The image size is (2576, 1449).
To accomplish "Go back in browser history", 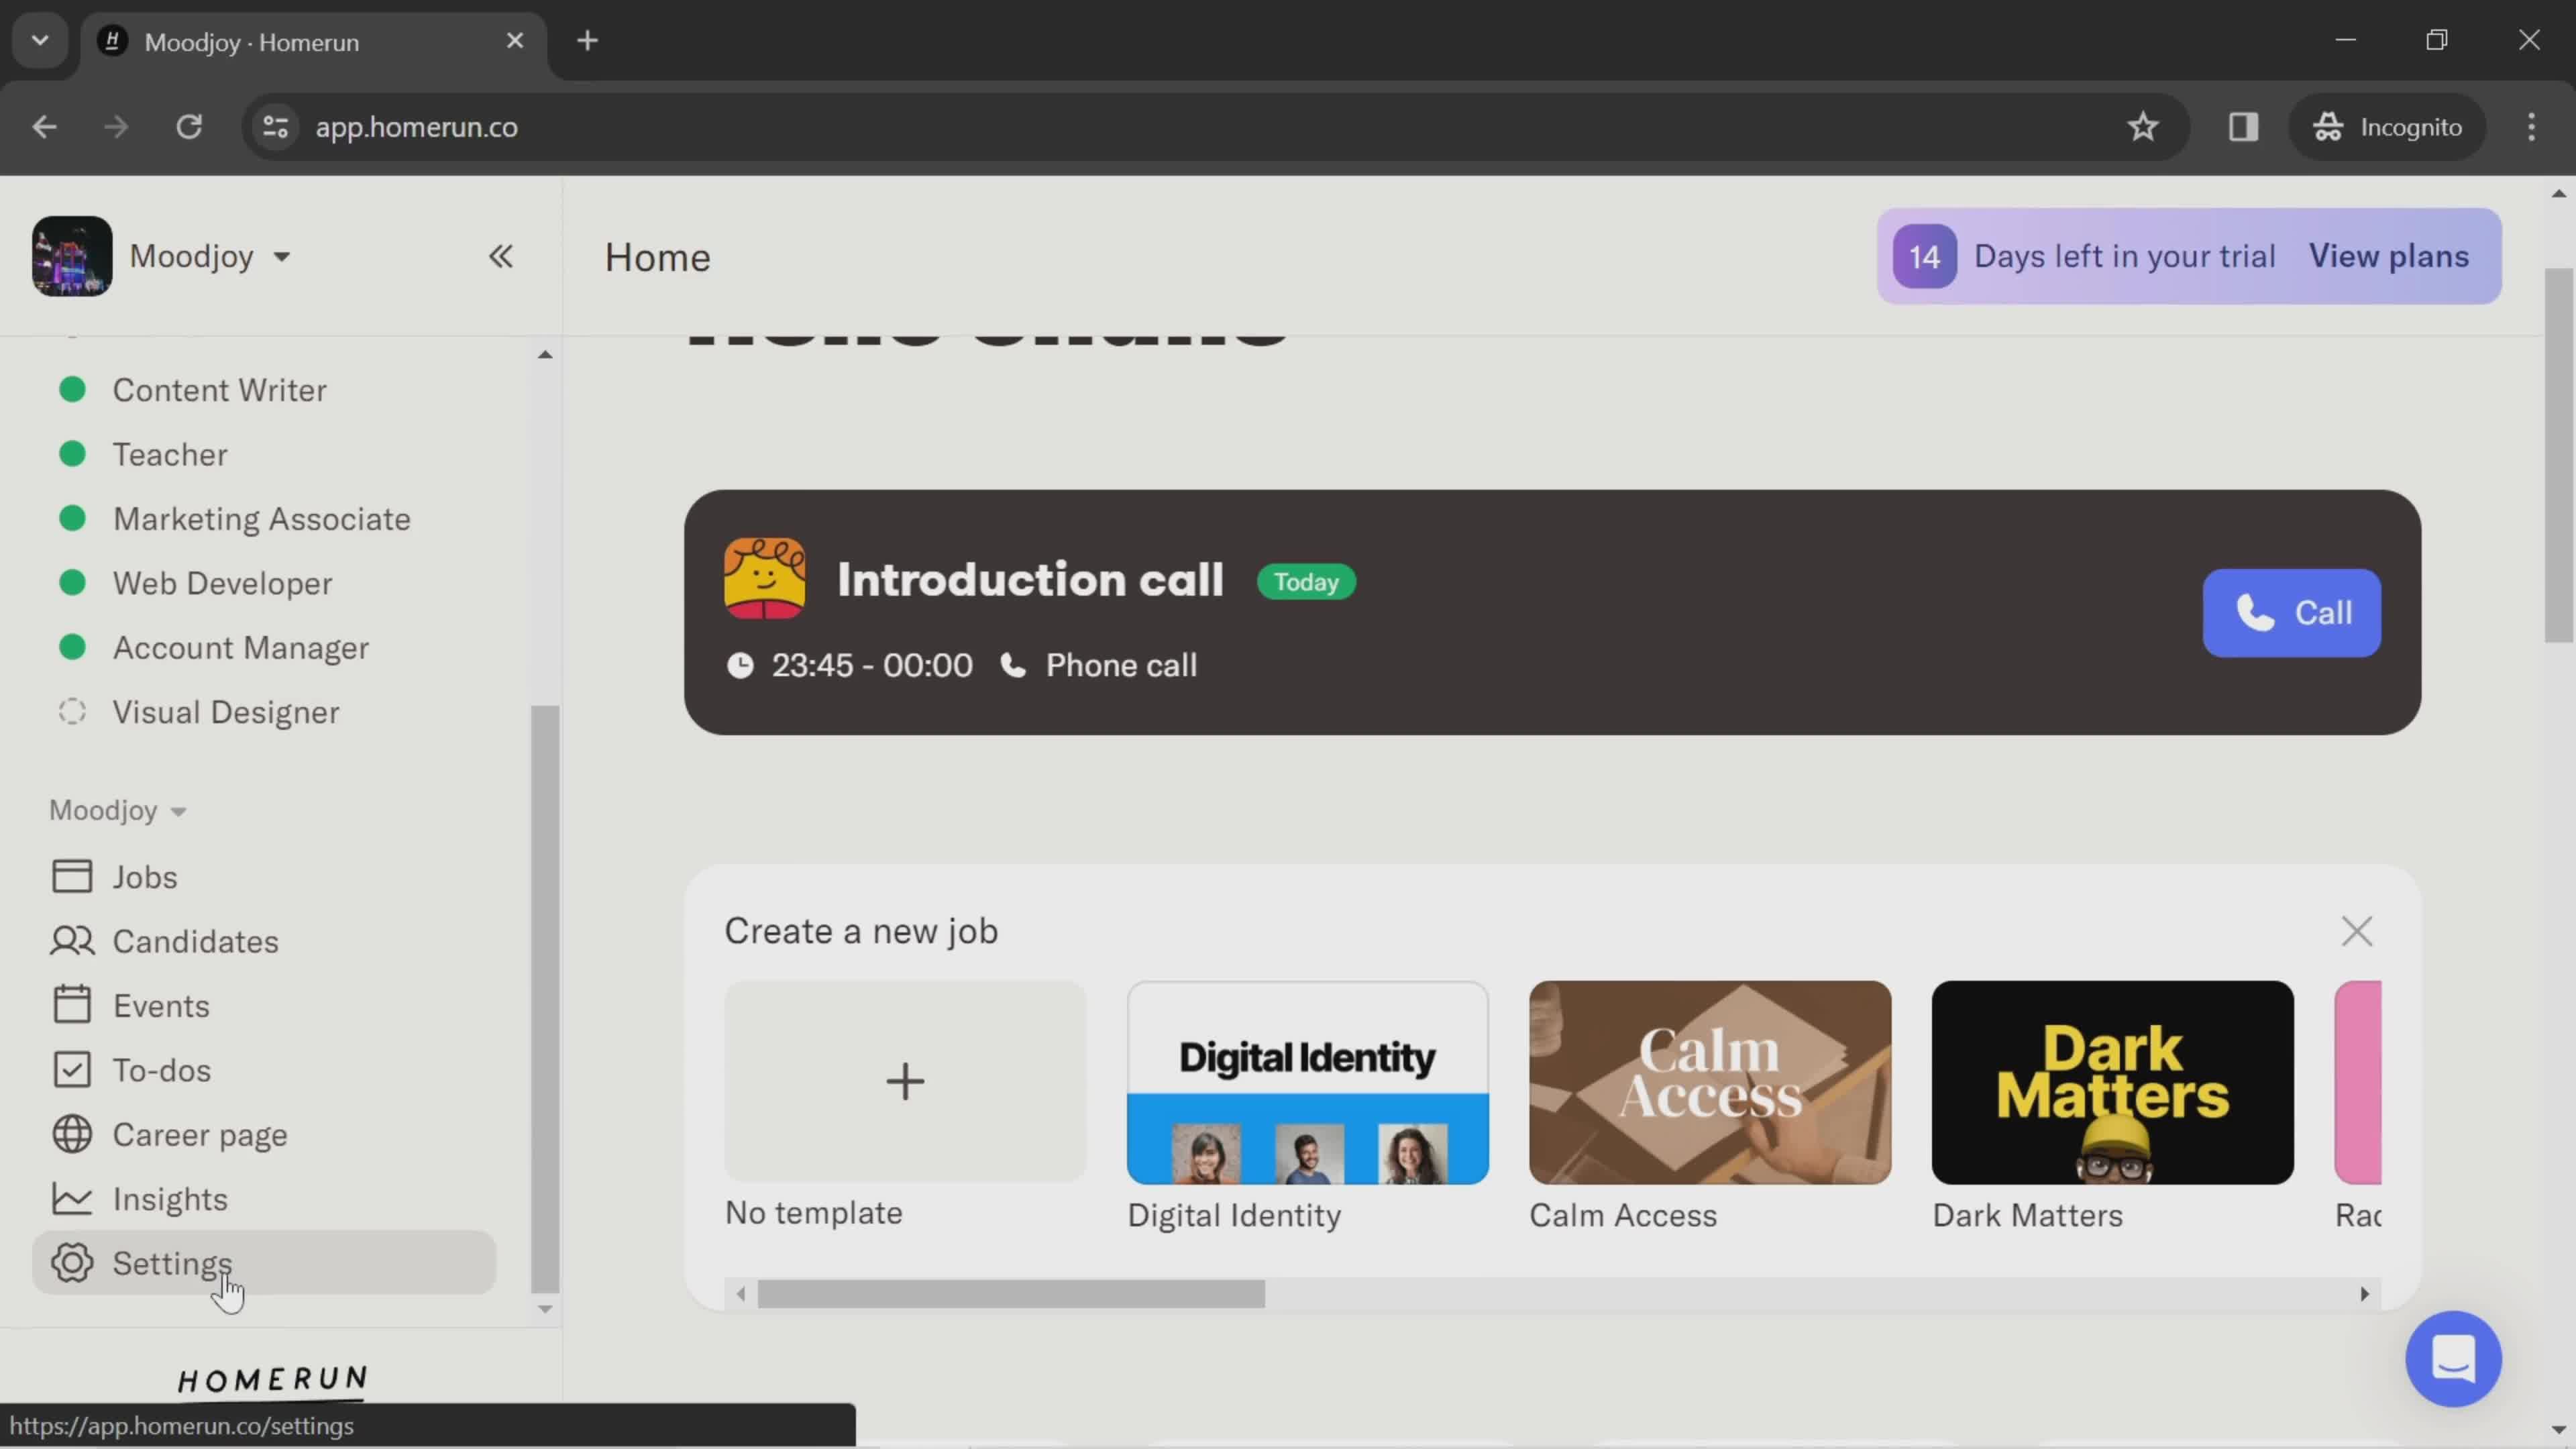I will click(x=44, y=127).
